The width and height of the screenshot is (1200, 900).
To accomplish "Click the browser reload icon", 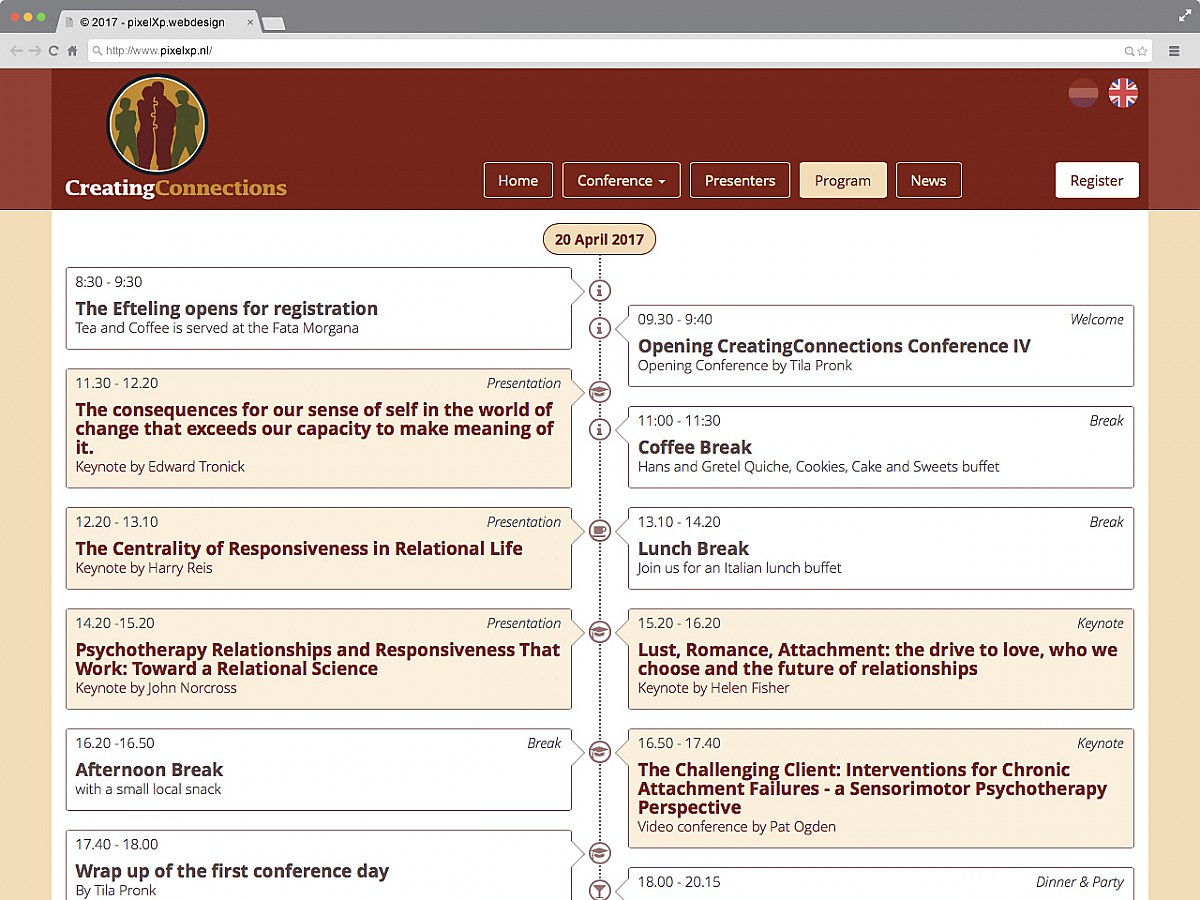I will 54,51.
